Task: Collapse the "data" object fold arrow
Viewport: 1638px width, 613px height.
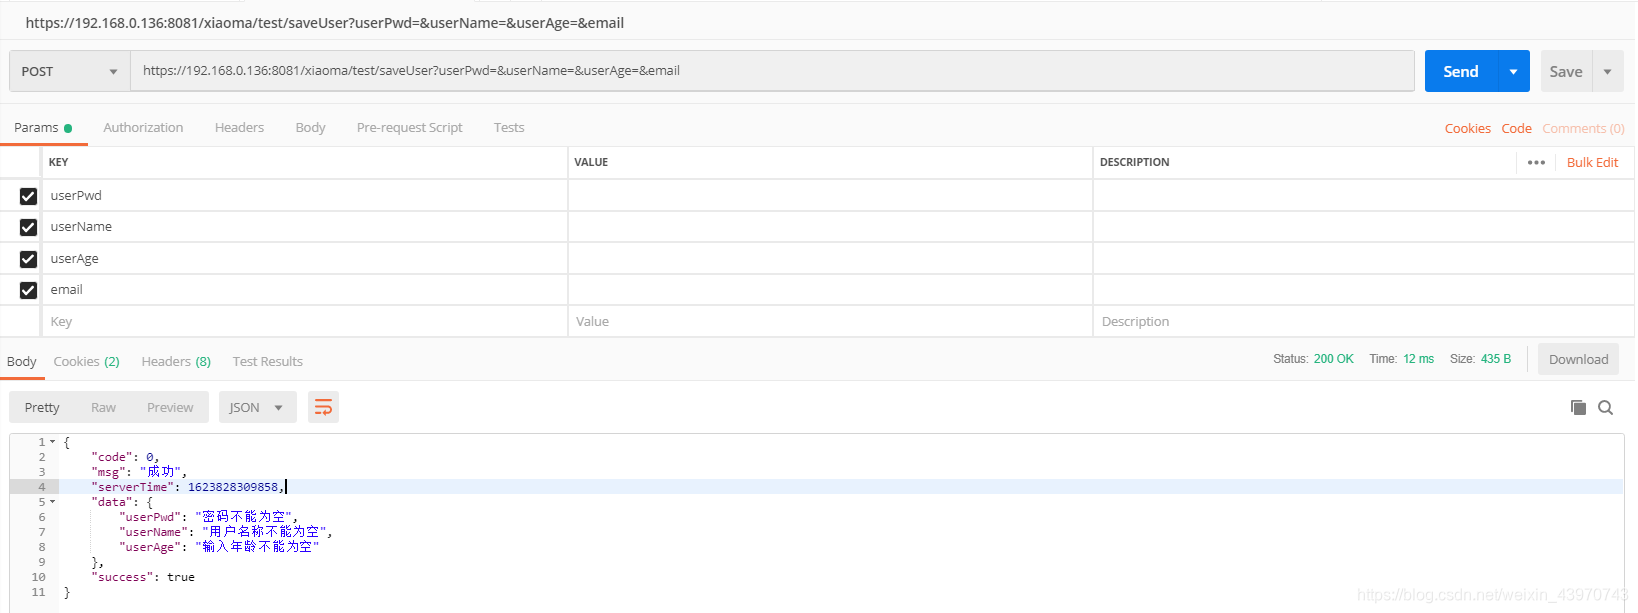Action: pyautogui.click(x=53, y=502)
